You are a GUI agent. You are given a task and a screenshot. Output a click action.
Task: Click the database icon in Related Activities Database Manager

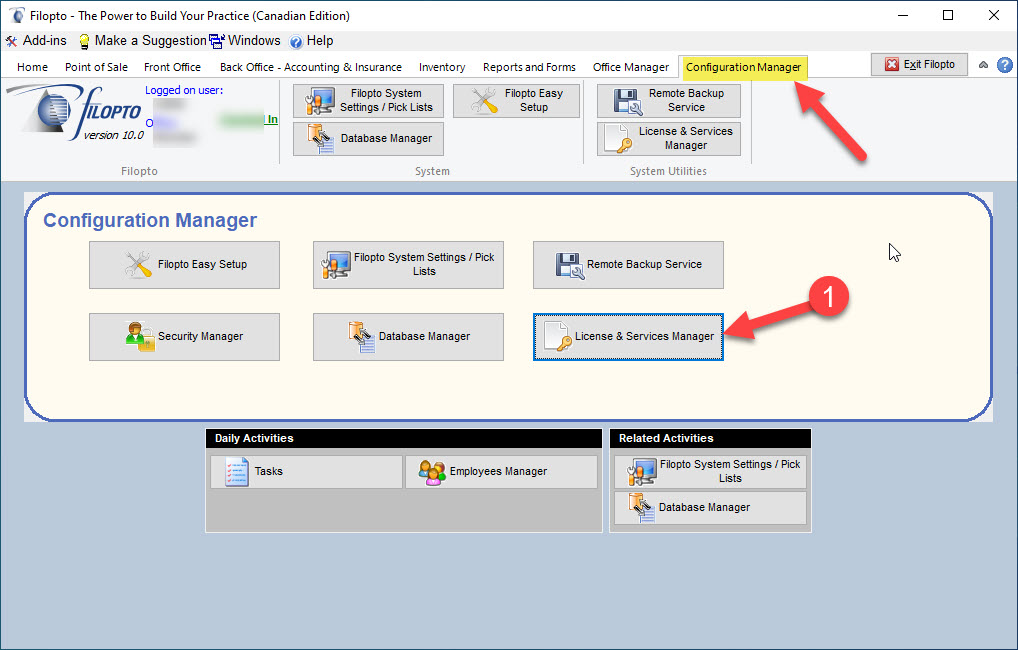[x=641, y=508]
